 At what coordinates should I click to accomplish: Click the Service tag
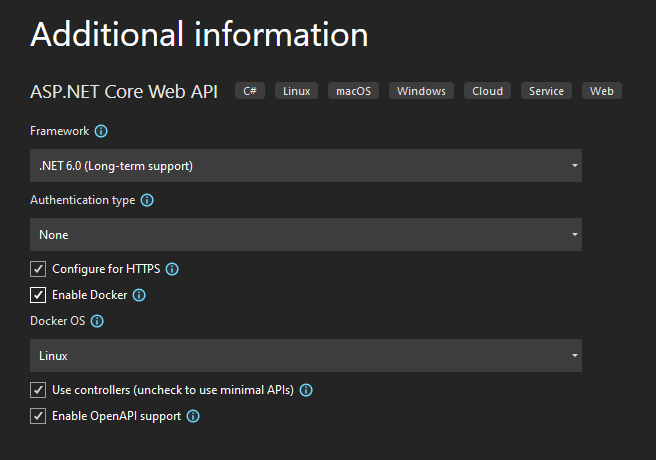546,91
